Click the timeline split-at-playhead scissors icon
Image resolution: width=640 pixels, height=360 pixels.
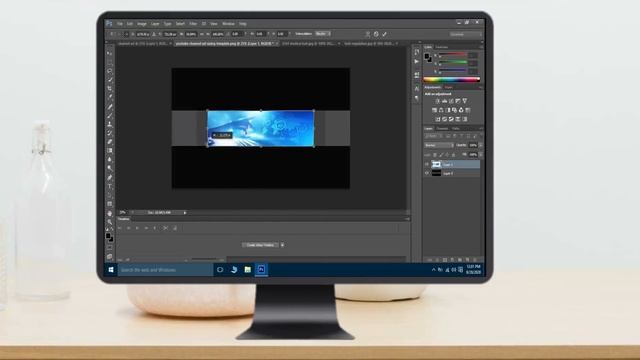[165, 228]
